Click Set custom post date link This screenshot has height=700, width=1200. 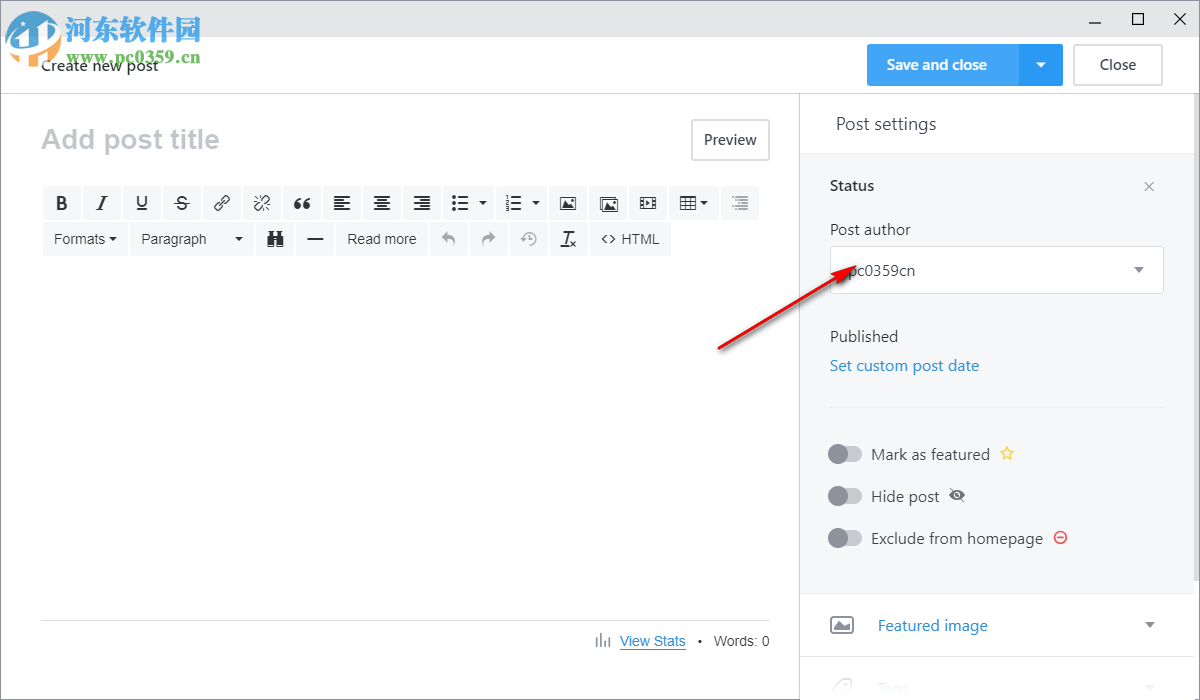tap(904, 366)
